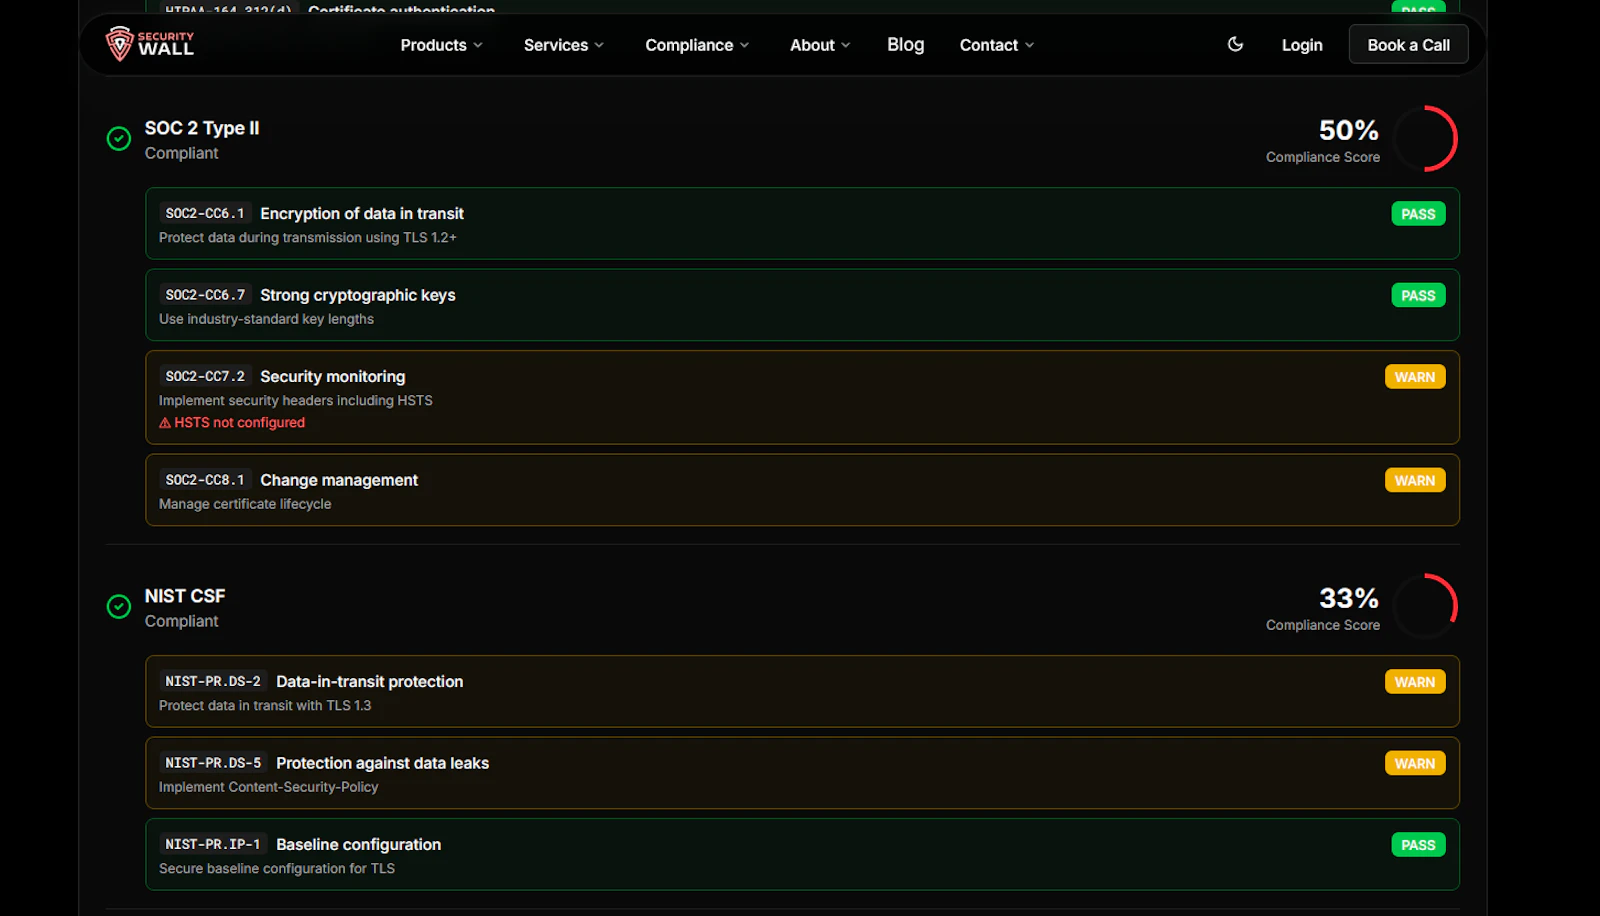
Task: Select the SOC2-CC6.1 control code
Action: (x=205, y=213)
